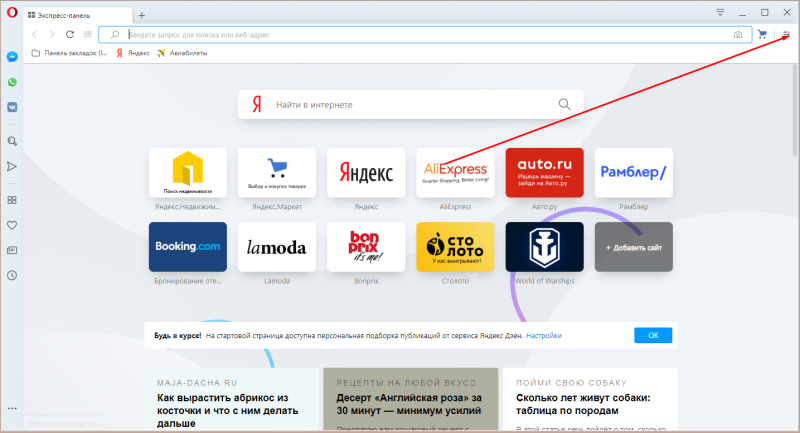Go back with the back arrow

point(35,35)
